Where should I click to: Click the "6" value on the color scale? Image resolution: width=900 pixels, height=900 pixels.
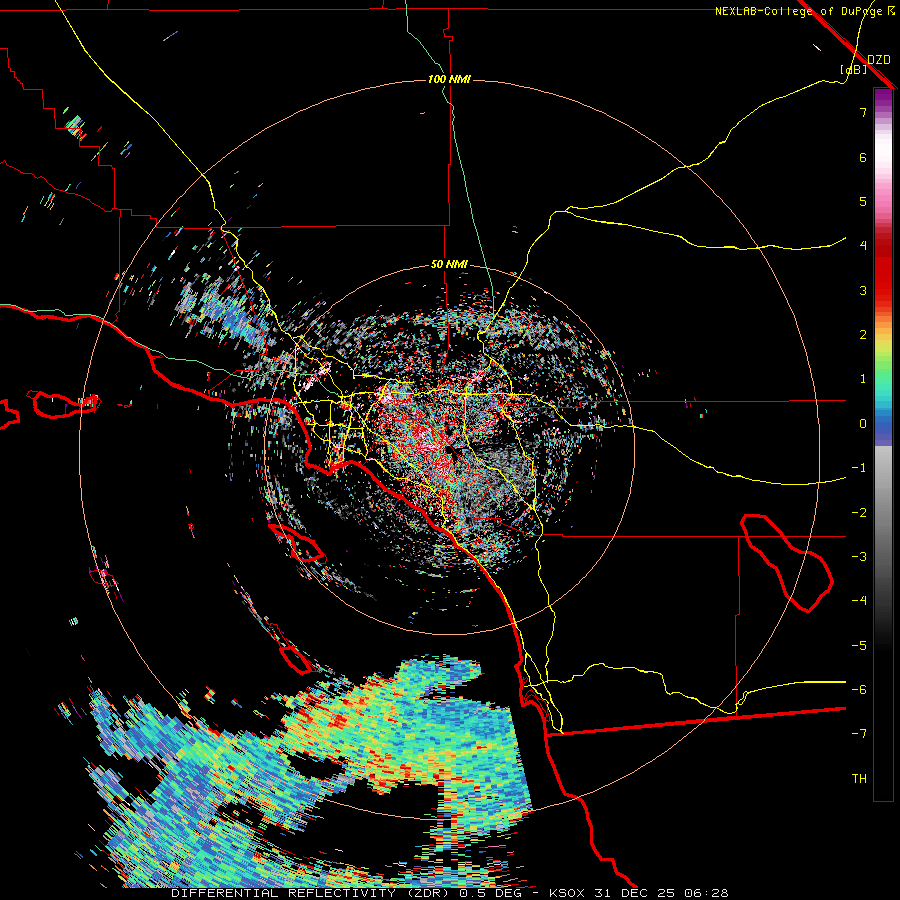(x=863, y=158)
